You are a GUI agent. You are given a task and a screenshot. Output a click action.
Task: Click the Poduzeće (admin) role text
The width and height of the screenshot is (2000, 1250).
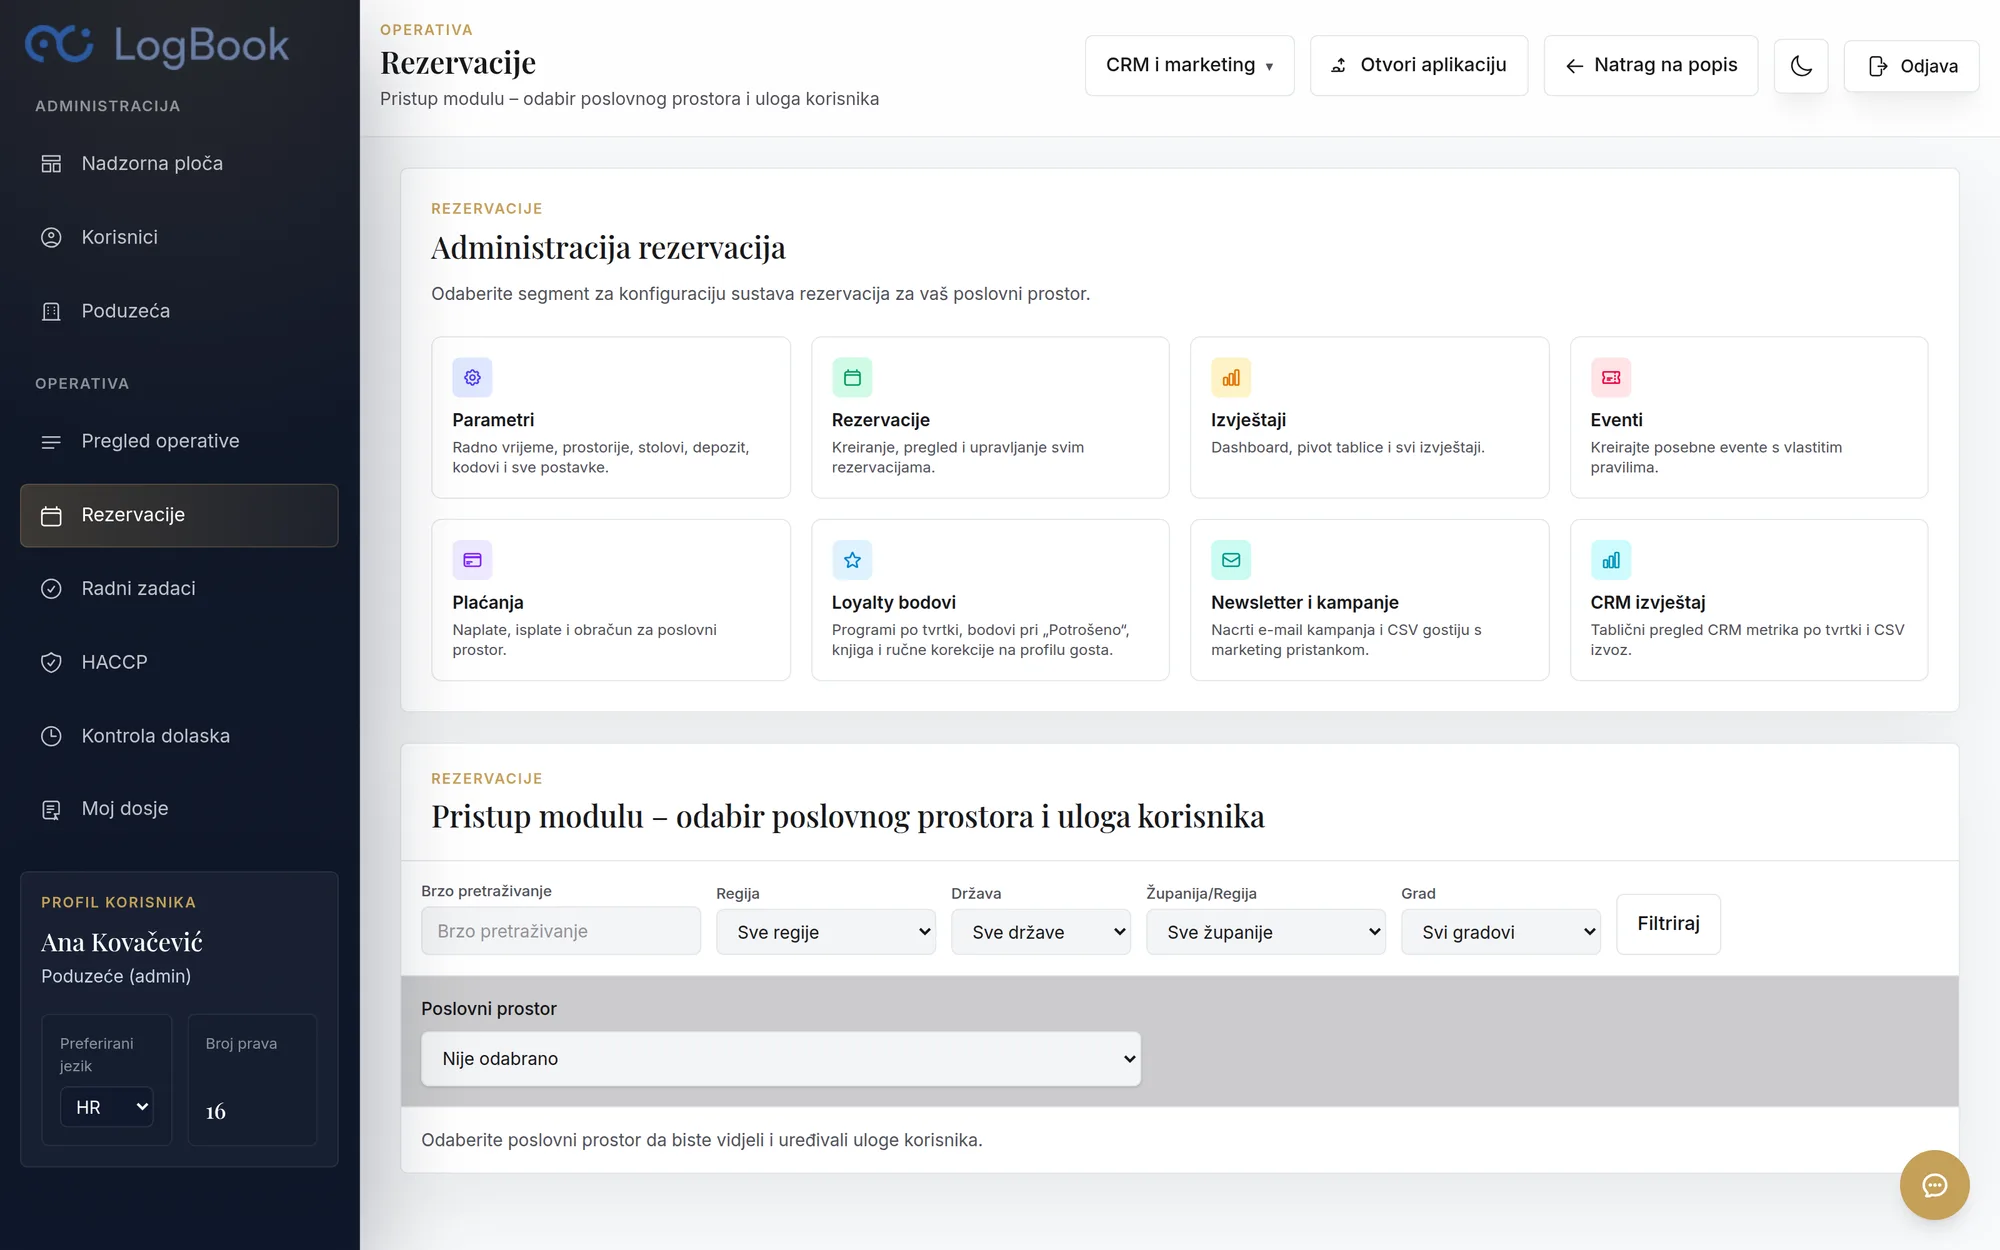coord(116,976)
